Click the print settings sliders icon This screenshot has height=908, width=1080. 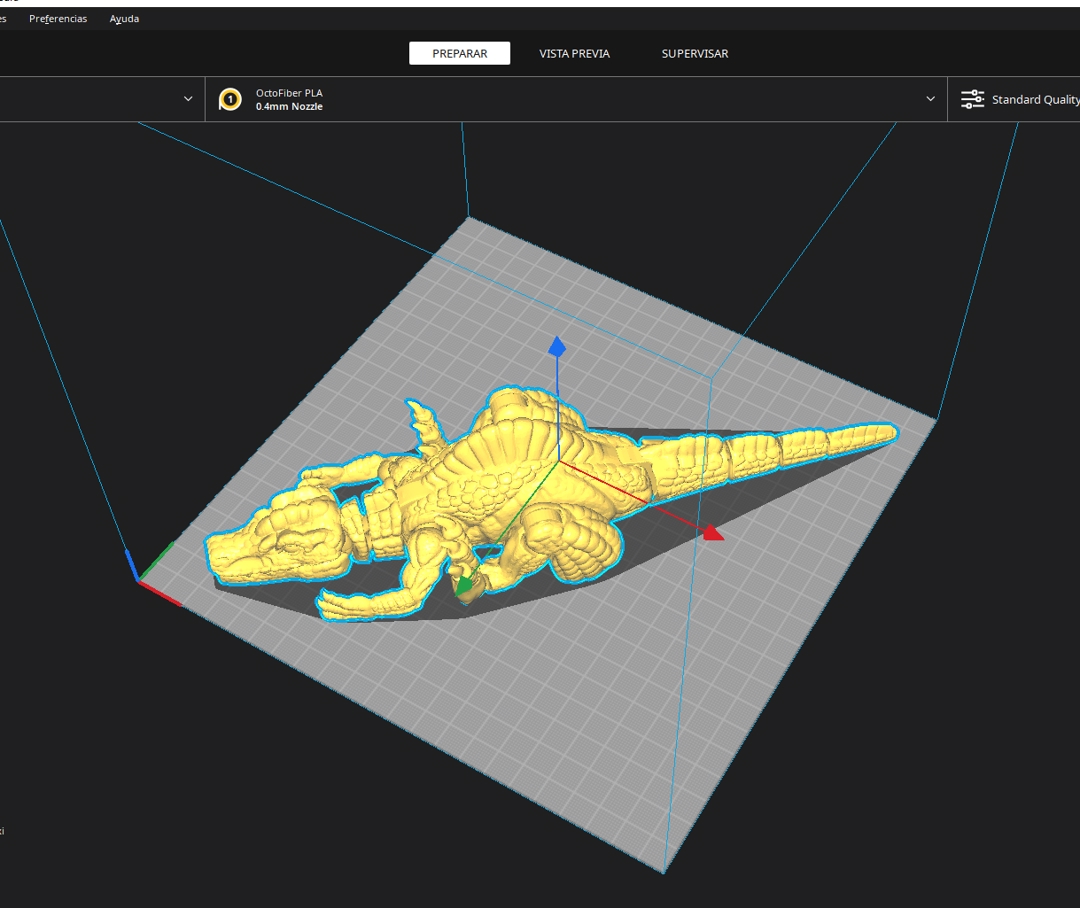972,99
